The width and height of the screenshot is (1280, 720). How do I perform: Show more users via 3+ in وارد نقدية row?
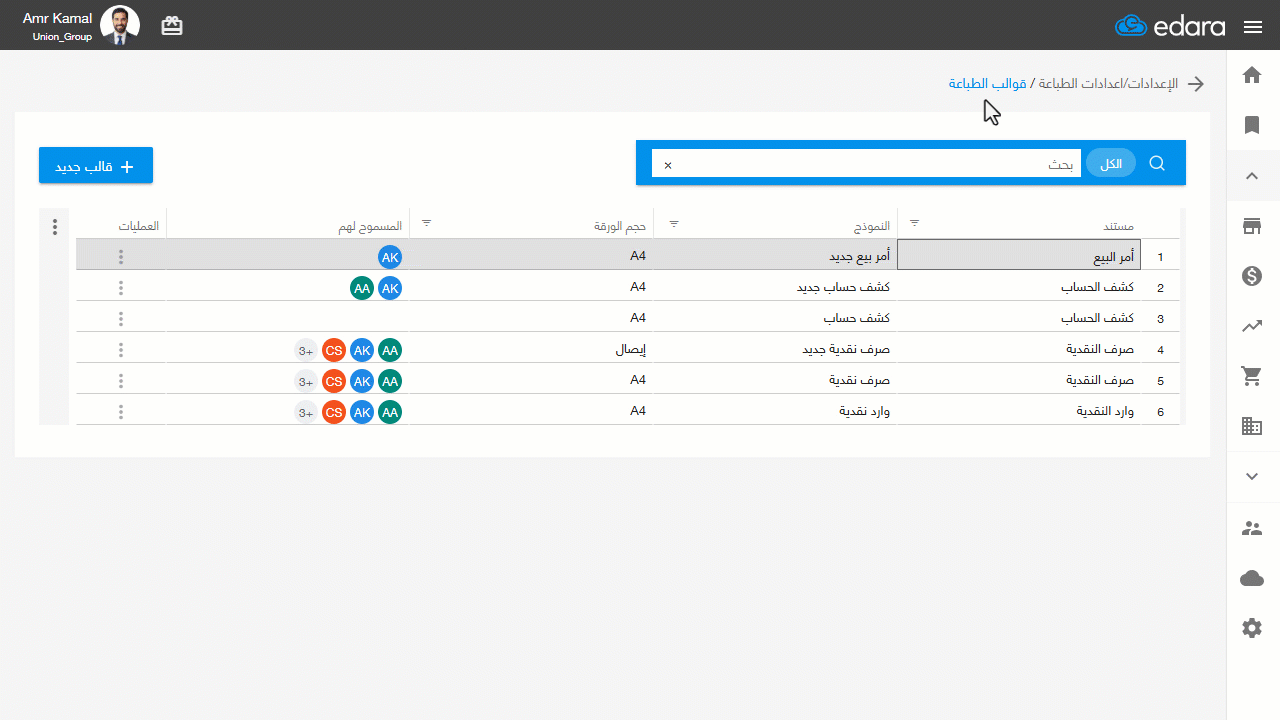[306, 412]
